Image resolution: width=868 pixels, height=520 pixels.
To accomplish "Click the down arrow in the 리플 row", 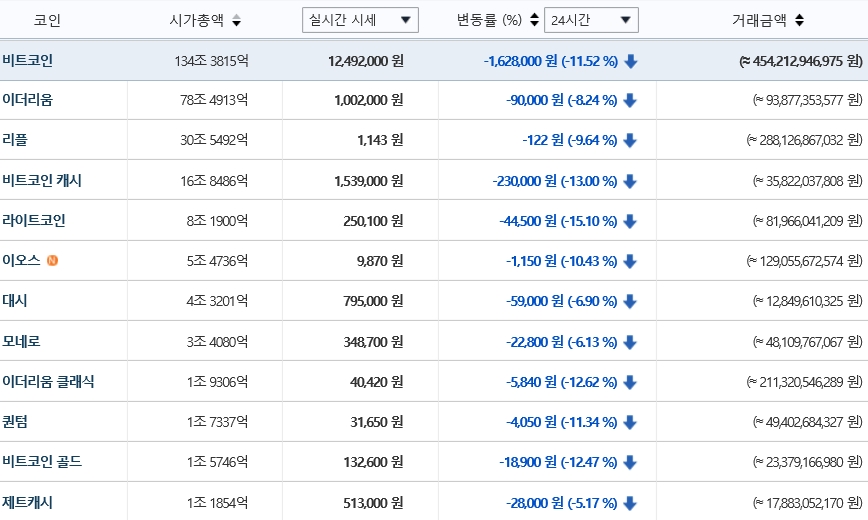I will click(x=630, y=141).
